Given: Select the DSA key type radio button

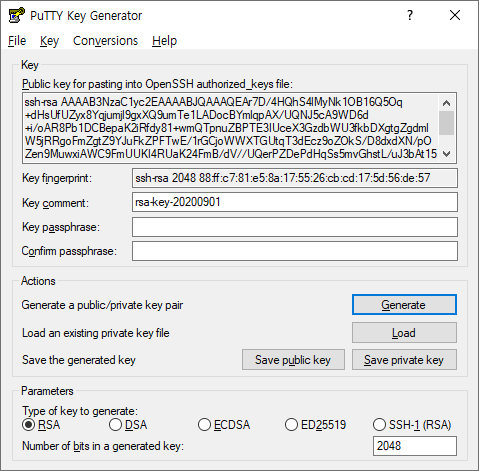Looking at the screenshot, I should tap(115, 425).
